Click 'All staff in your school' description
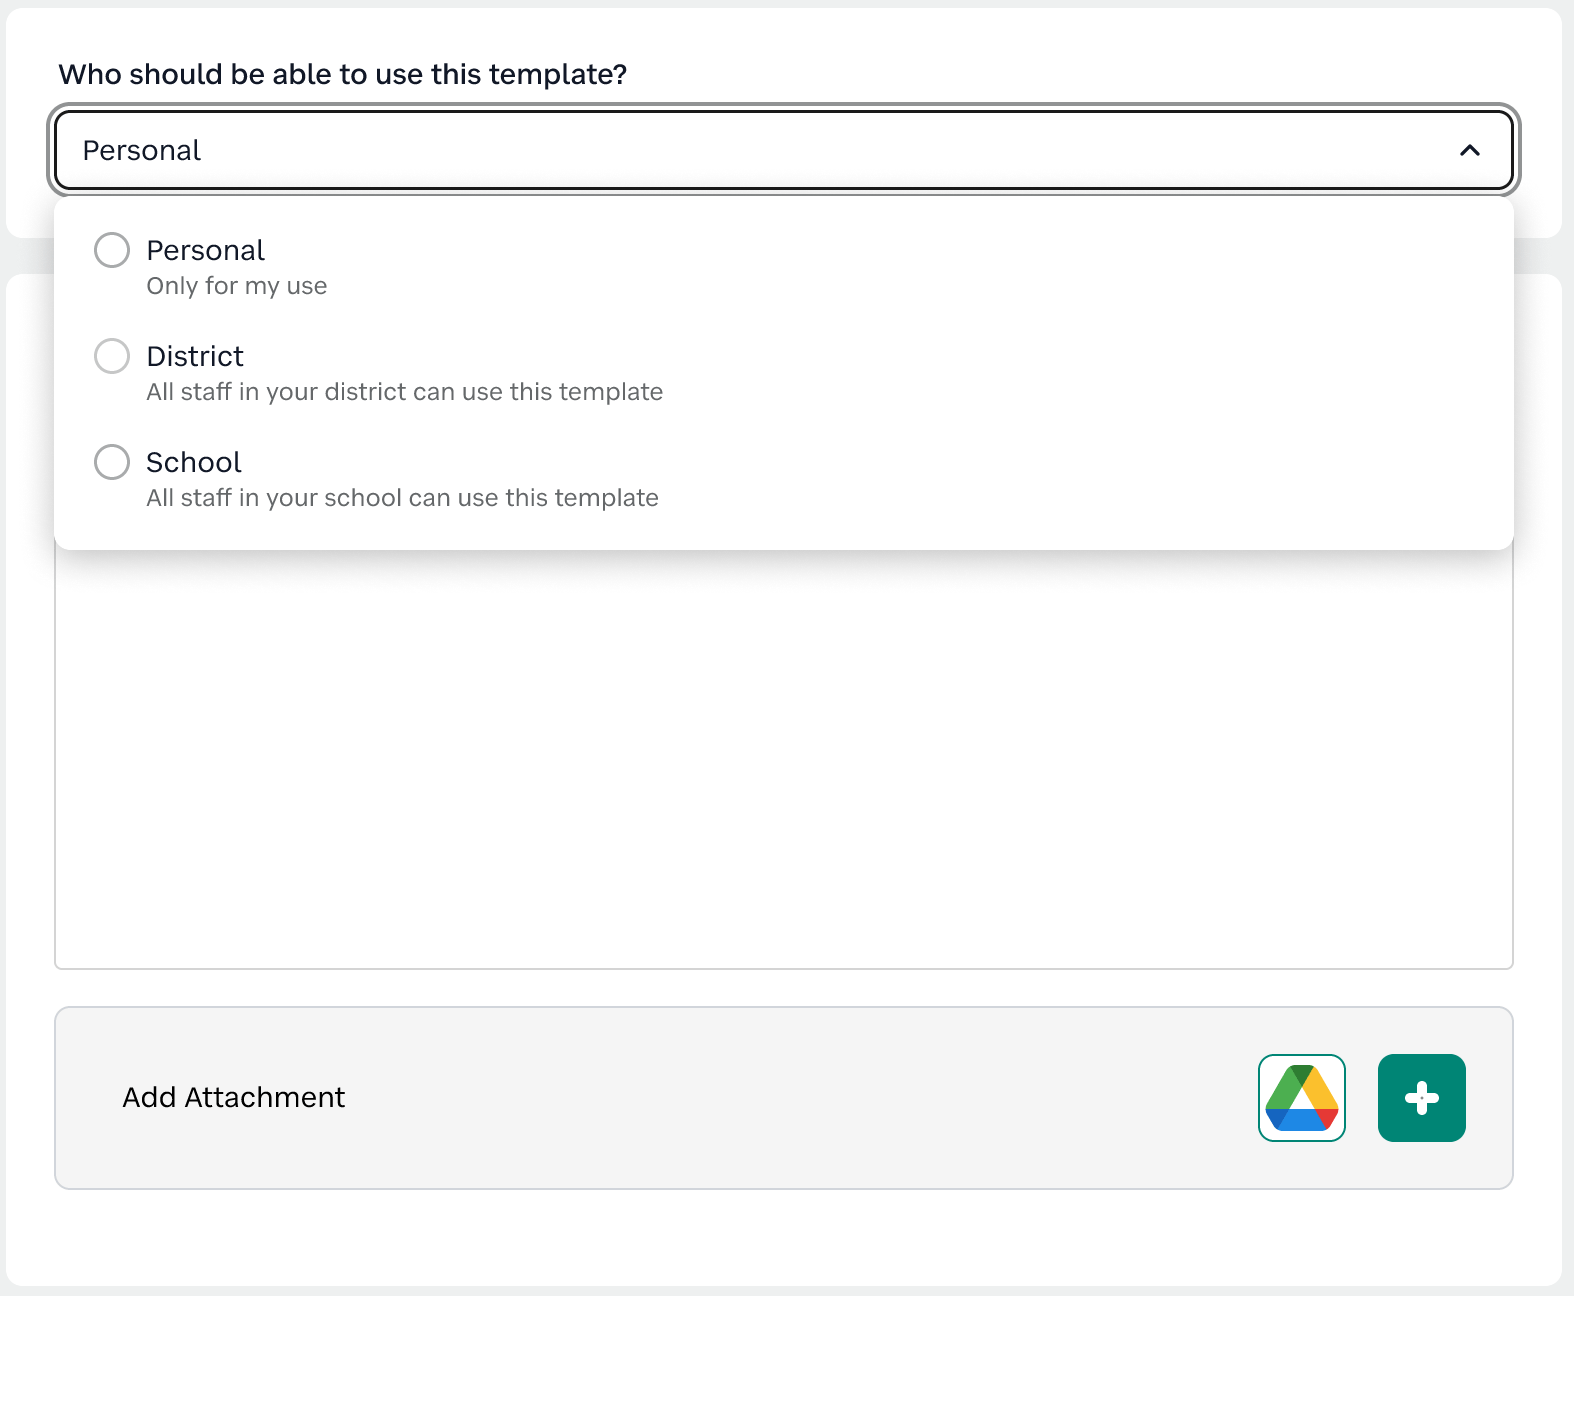This screenshot has height=1402, width=1574. (x=402, y=498)
